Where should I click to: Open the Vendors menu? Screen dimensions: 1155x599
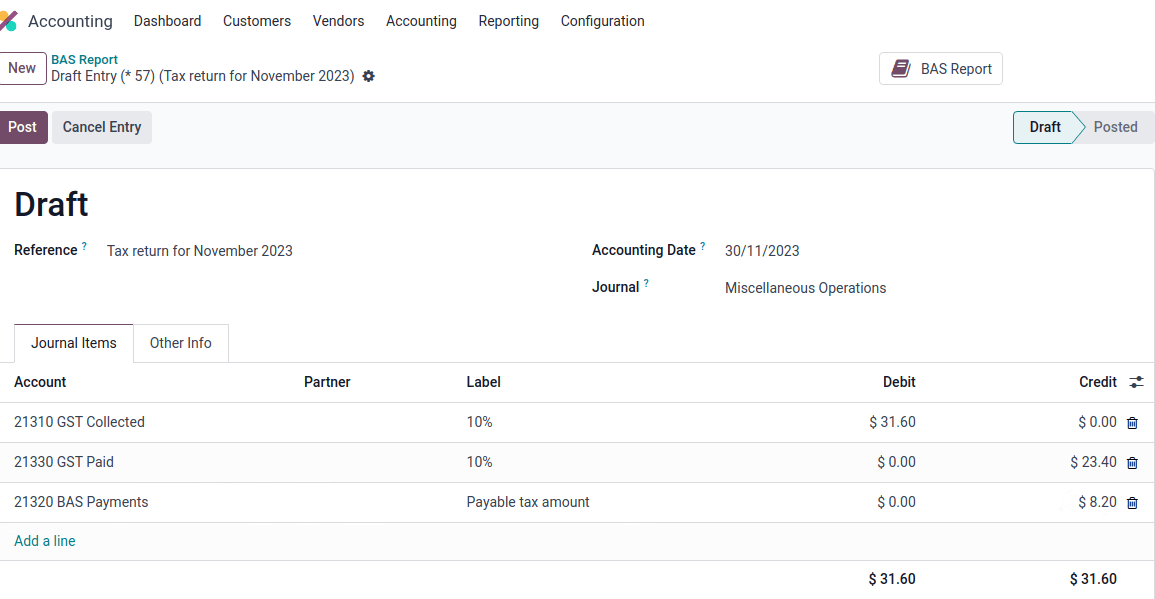(338, 21)
